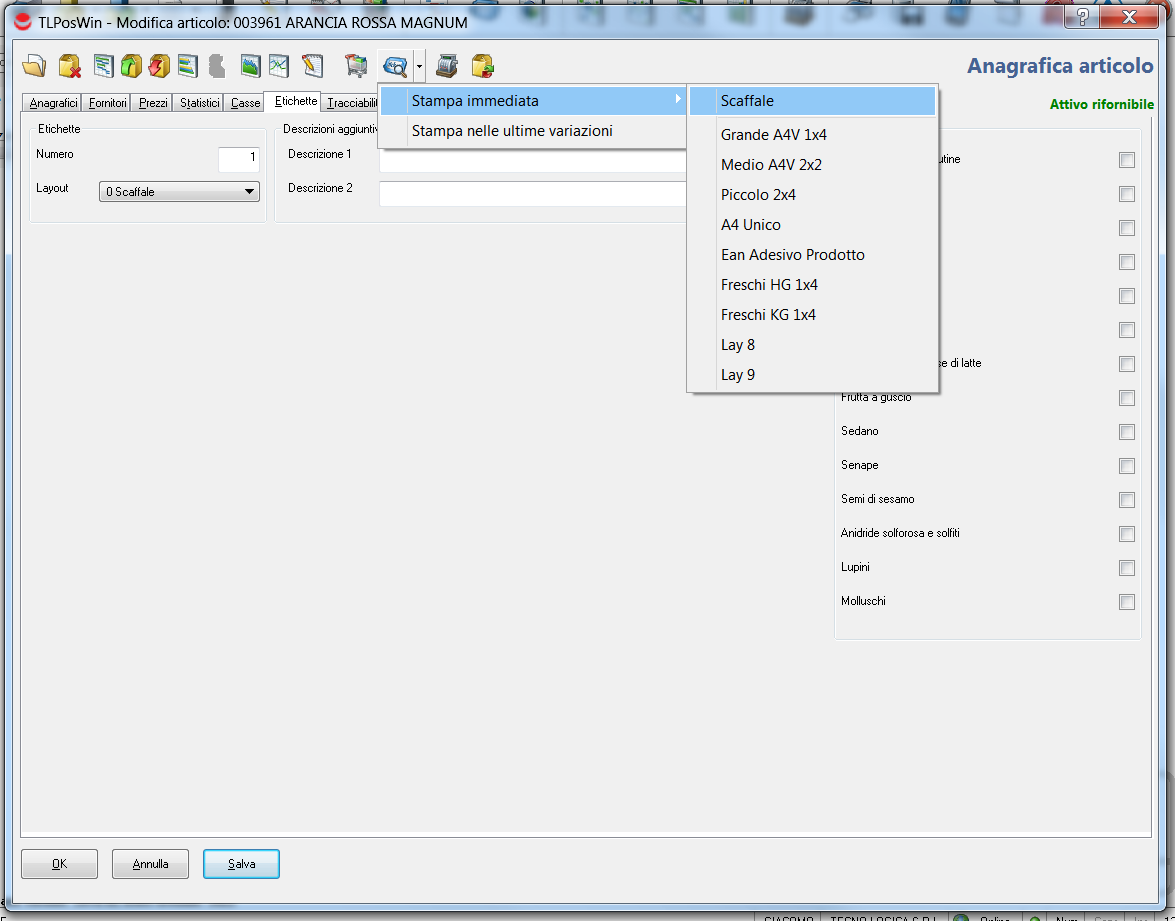The image size is (1175, 921).
Task: Choose Freschi KG 1x4 from the submenu
Action: click(x=768, y=315)
